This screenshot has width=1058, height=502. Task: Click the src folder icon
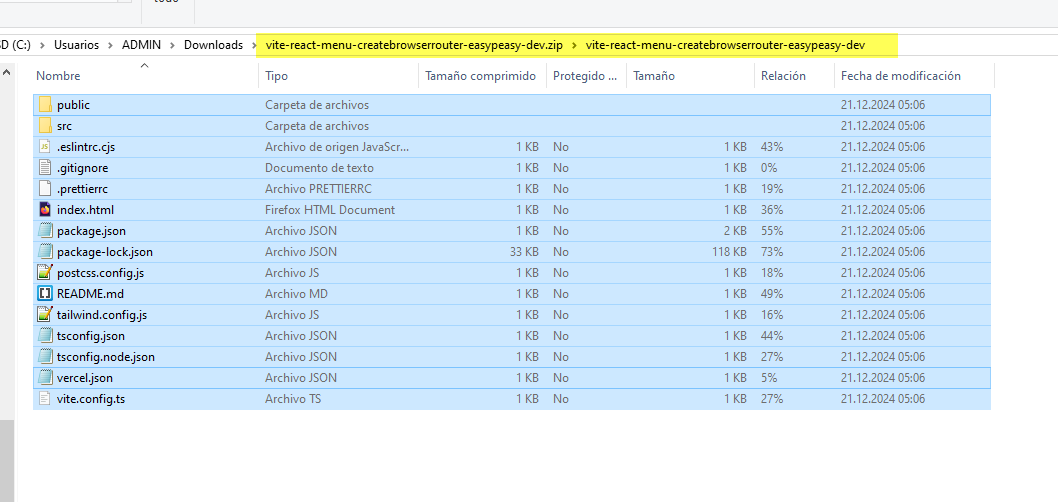[x=45, y=126]
